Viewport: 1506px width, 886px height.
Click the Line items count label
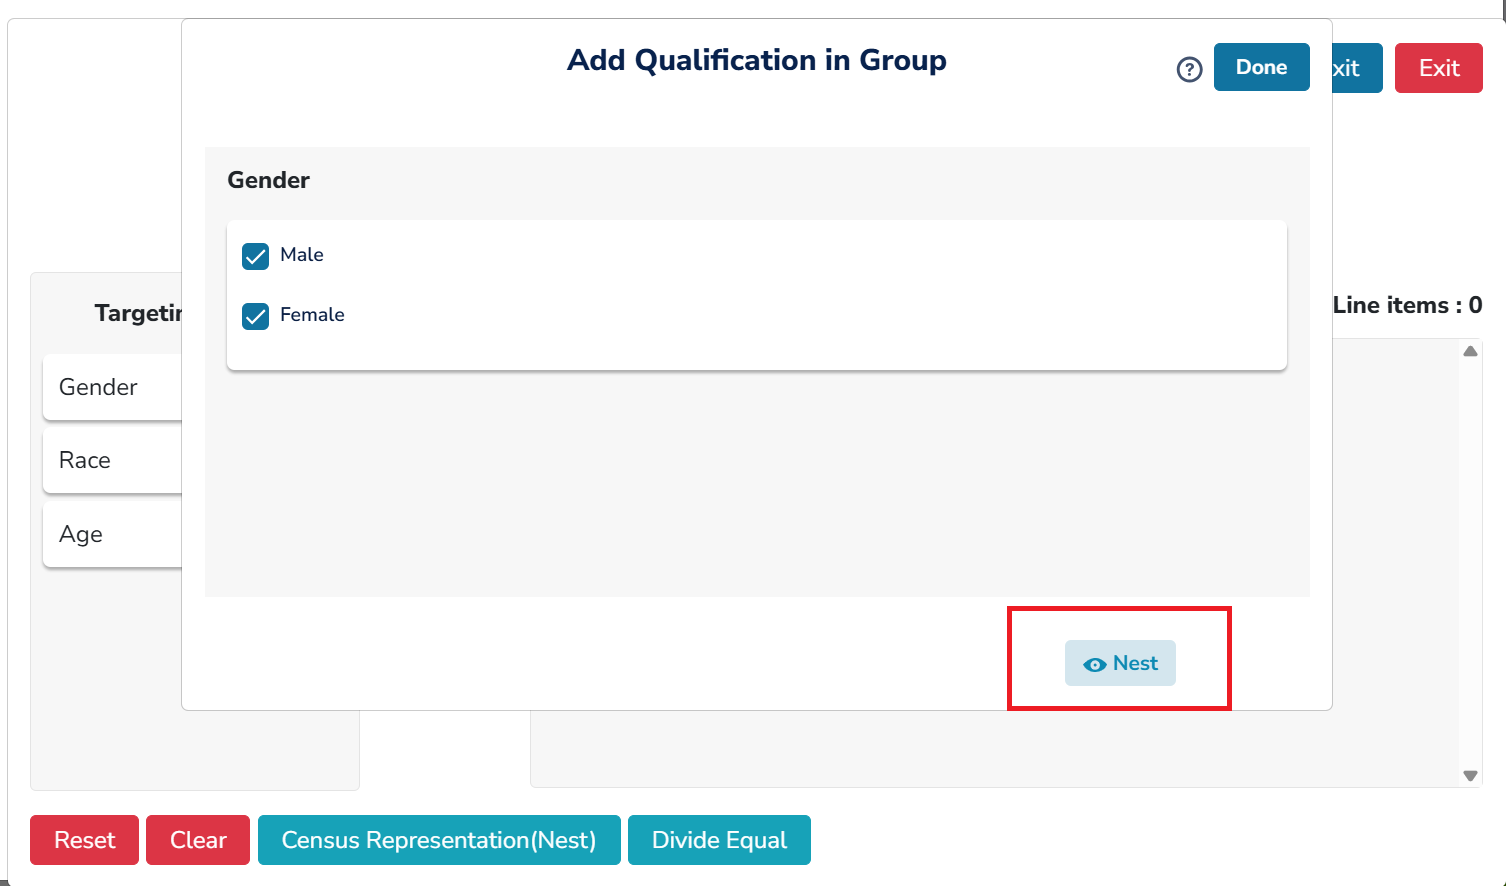(x=1407, y=306)
